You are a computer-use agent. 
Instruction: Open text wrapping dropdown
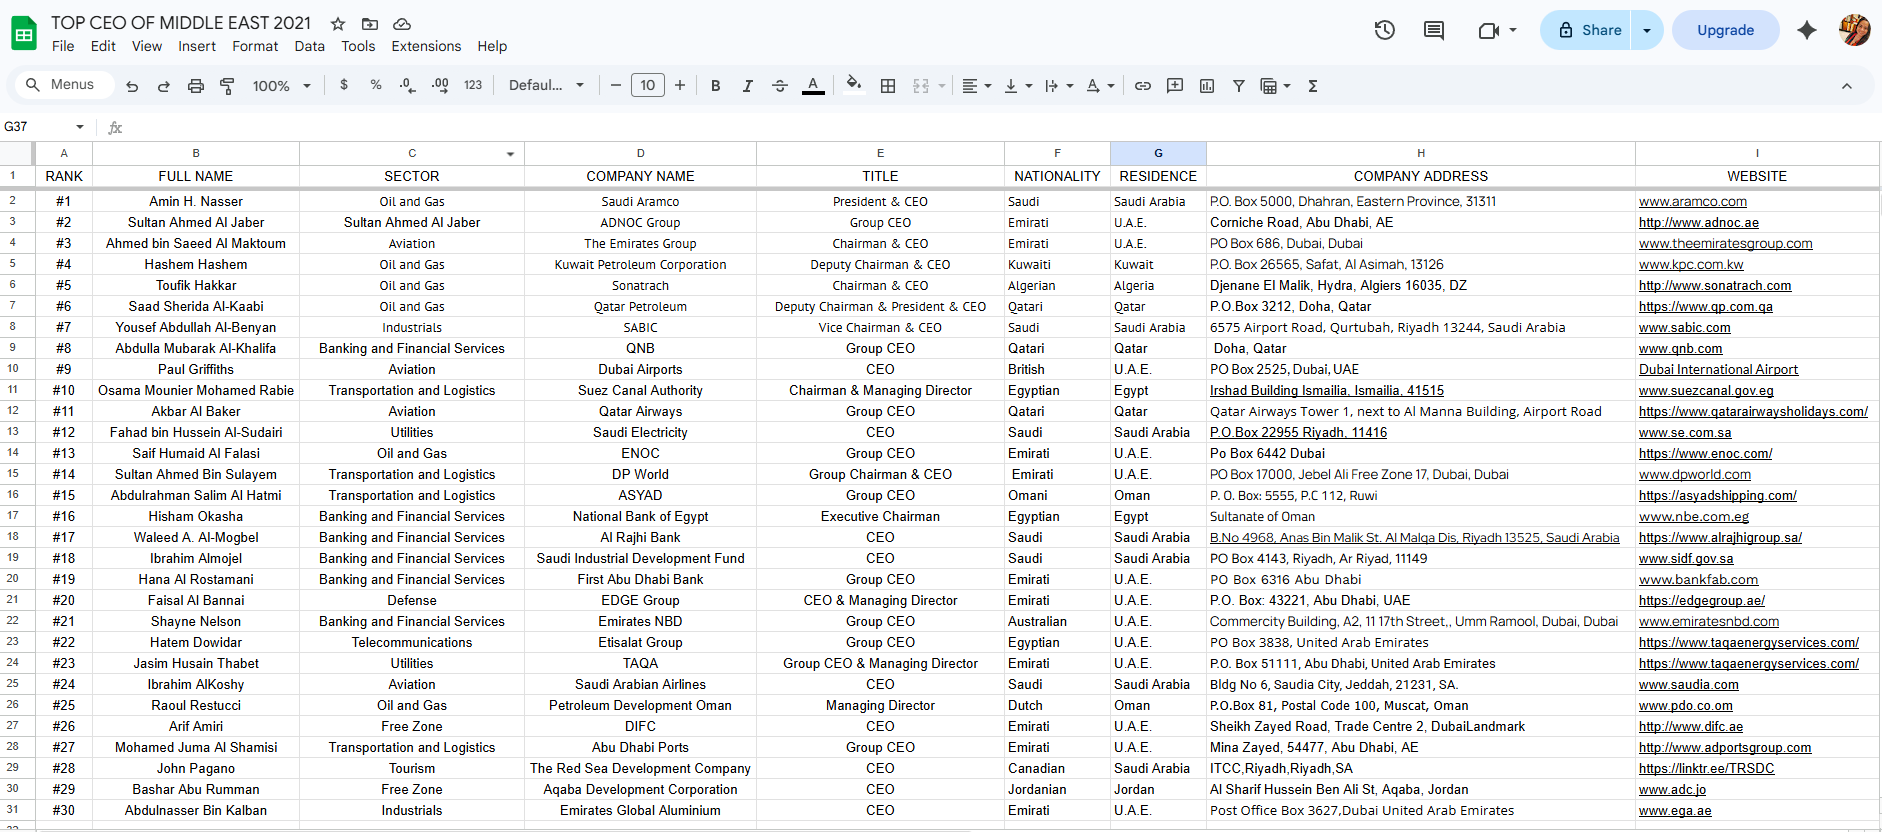click(x=1058, y=86)
